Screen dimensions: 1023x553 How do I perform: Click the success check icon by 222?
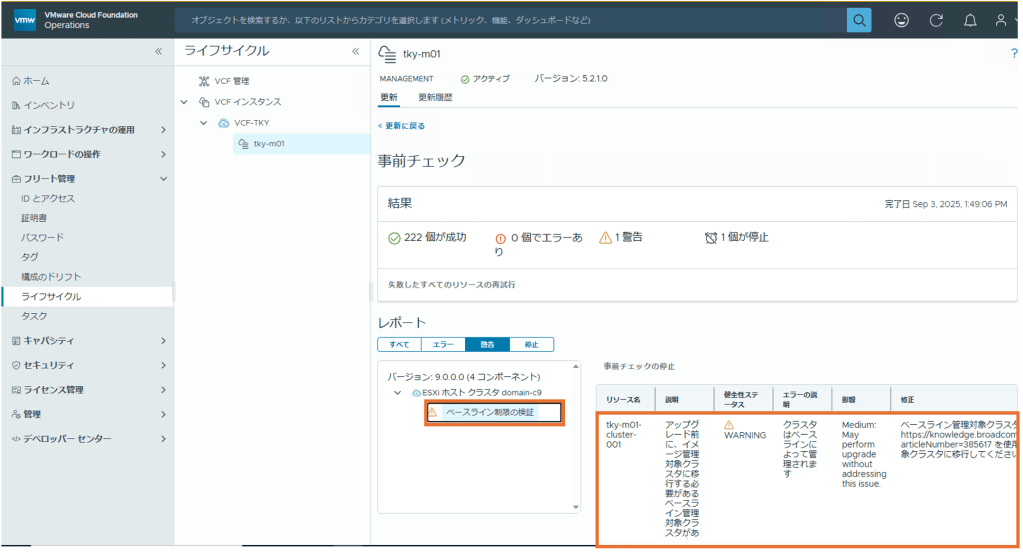pyautogui.click(x=394, y=238)
